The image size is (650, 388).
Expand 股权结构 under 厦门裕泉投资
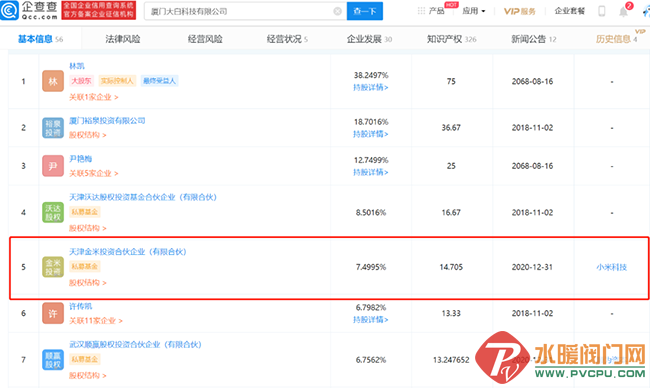click(87, 135)
